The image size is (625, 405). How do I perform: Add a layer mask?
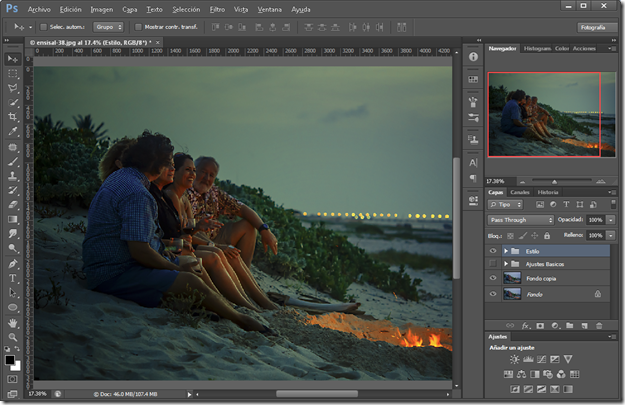(x=540, y=326)
